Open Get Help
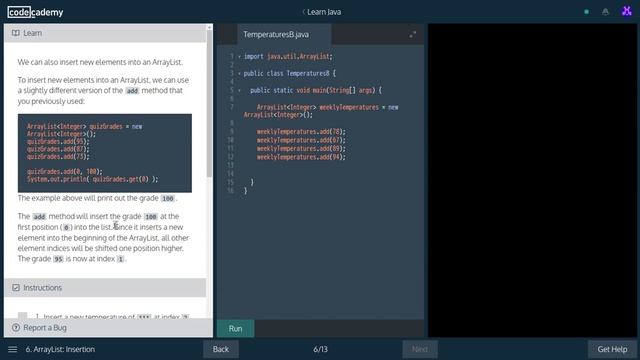640x360 pixels. pos(612,349)
